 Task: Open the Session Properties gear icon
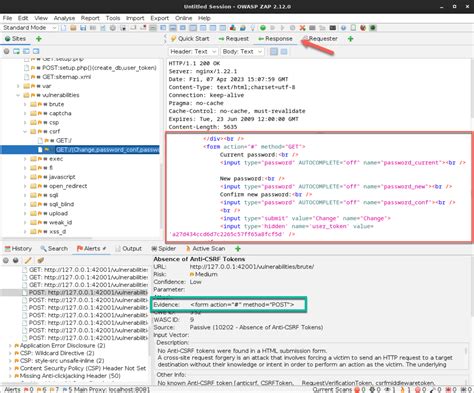coord(113,28)
